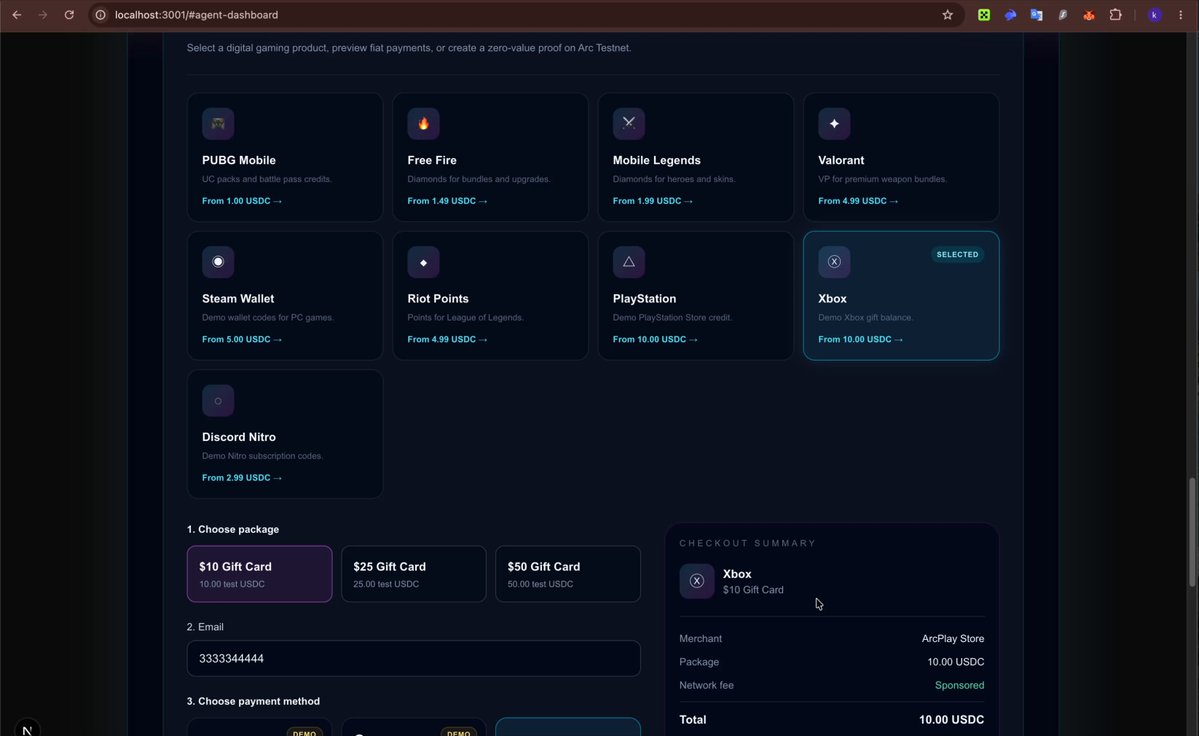This screenshot has width=1199, height=736.
Task: Open Riot Points From 4.99 USDC link
Action: (447, 339)
